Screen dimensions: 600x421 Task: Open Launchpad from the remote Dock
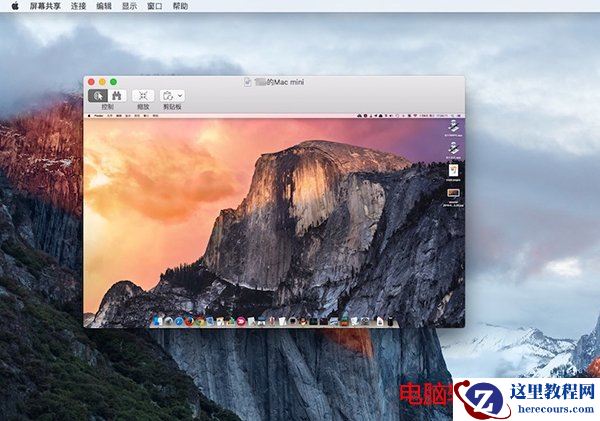168,321
